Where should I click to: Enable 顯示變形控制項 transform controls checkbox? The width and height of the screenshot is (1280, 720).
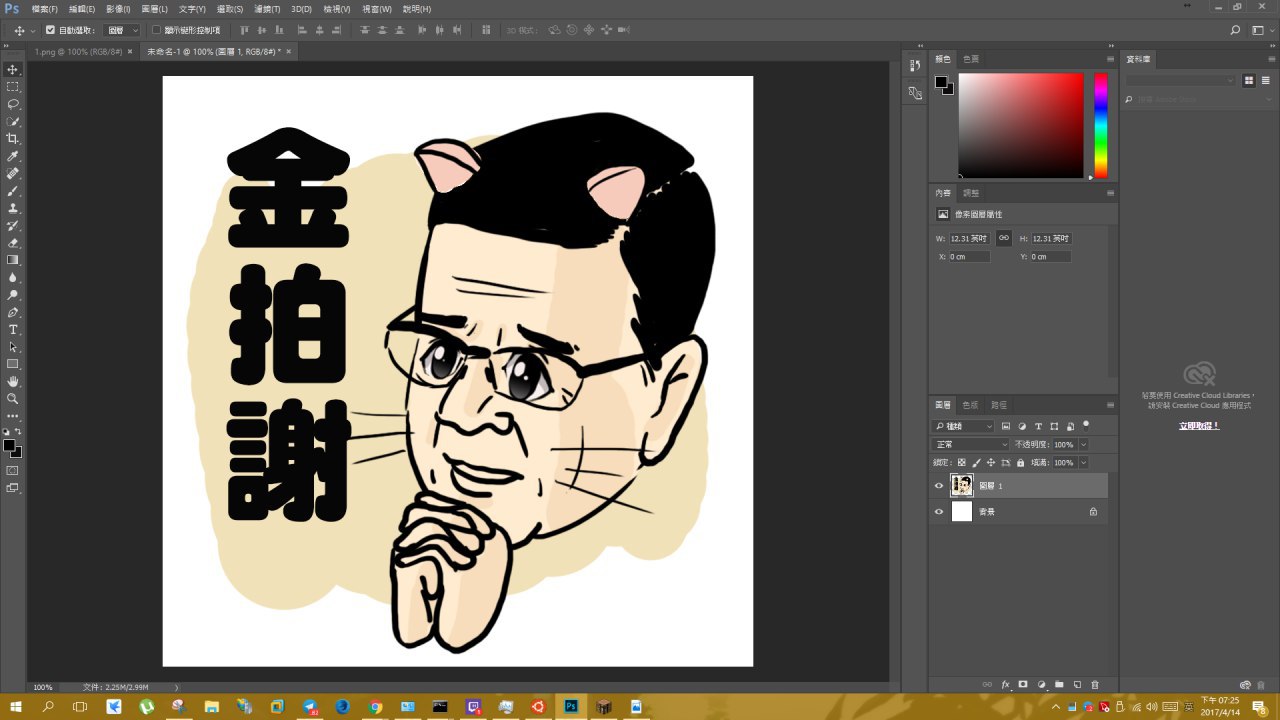pos(156,30)
